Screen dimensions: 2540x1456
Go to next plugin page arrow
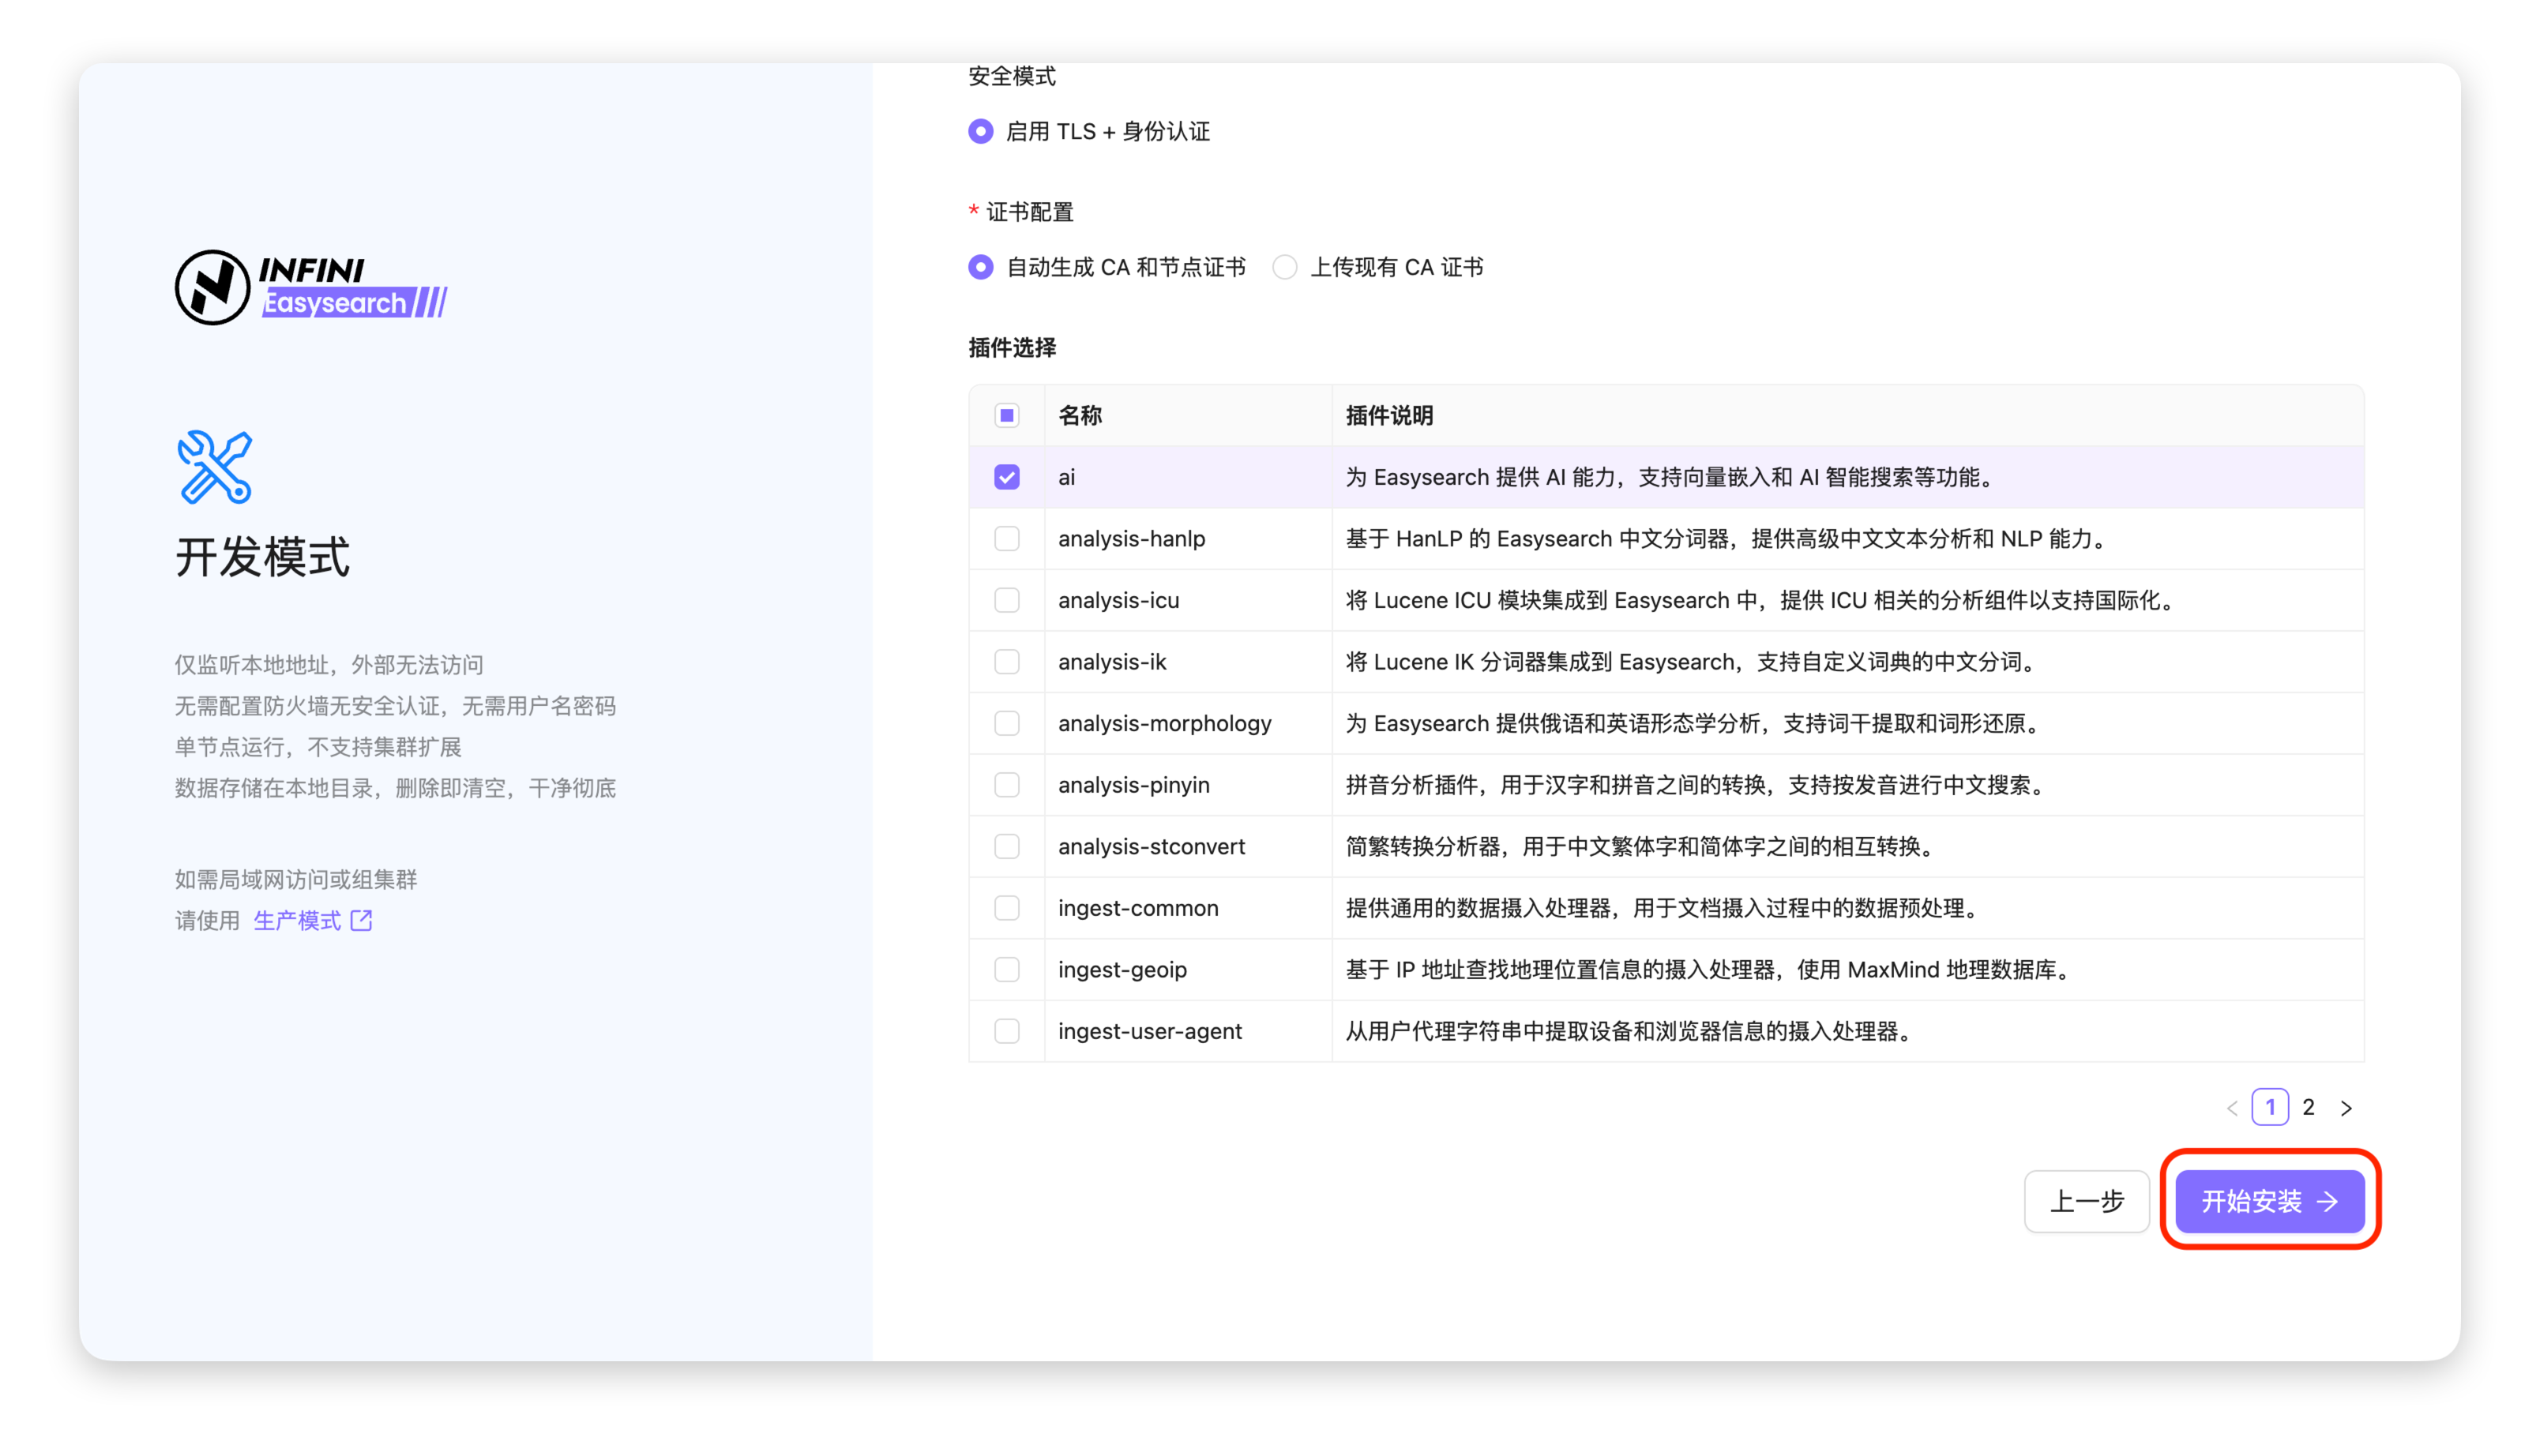coord(2346,1108)
